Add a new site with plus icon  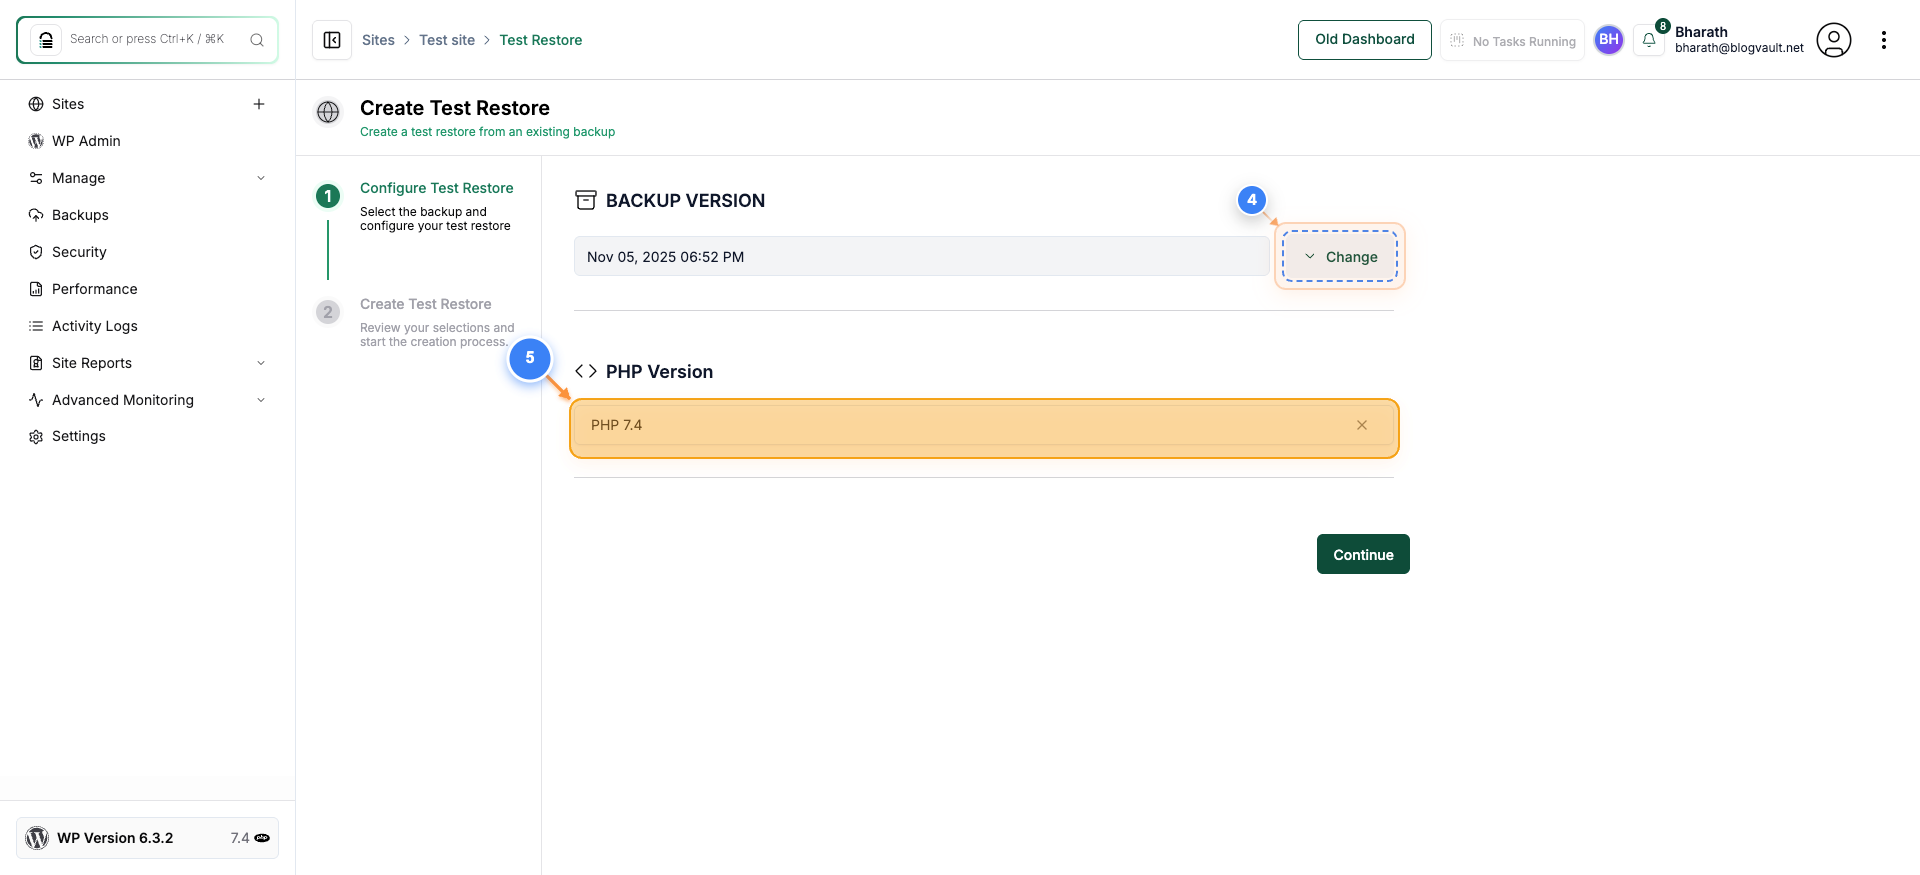[259, 104]
